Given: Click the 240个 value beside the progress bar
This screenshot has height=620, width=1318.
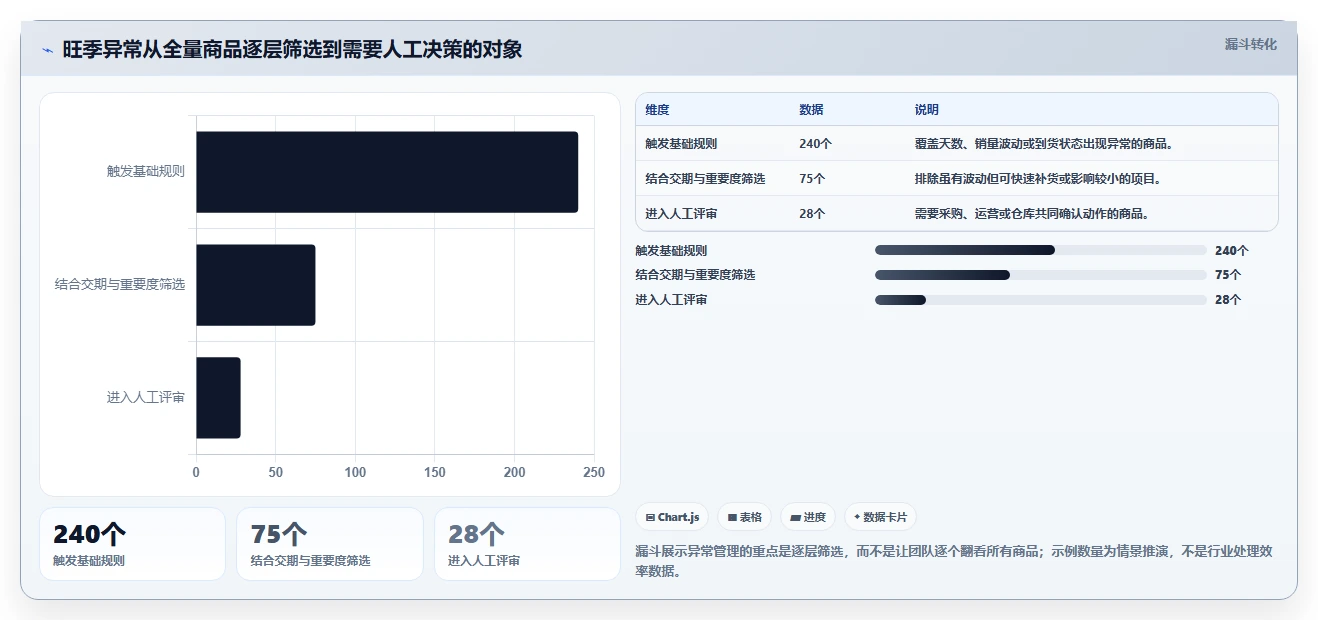Looking at the screenshot, I should 1231,251.
